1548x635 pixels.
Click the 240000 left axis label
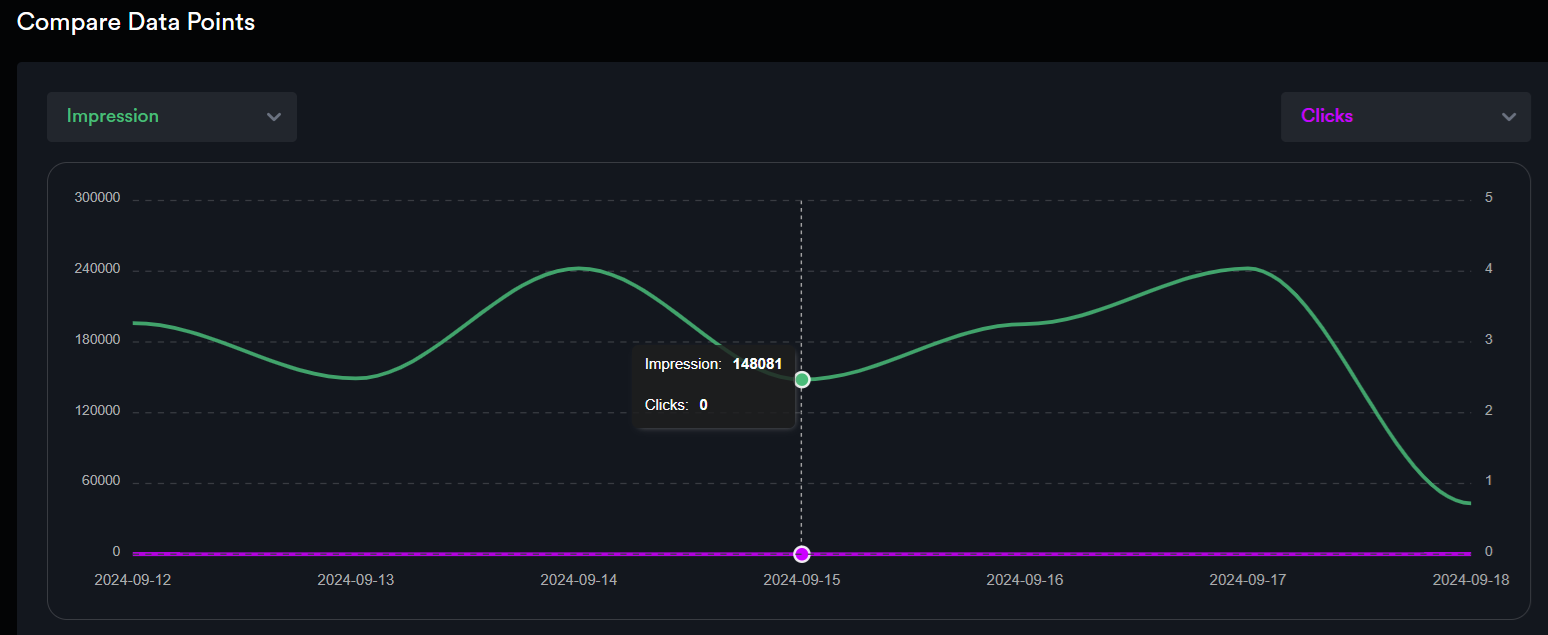pos(97,269)
